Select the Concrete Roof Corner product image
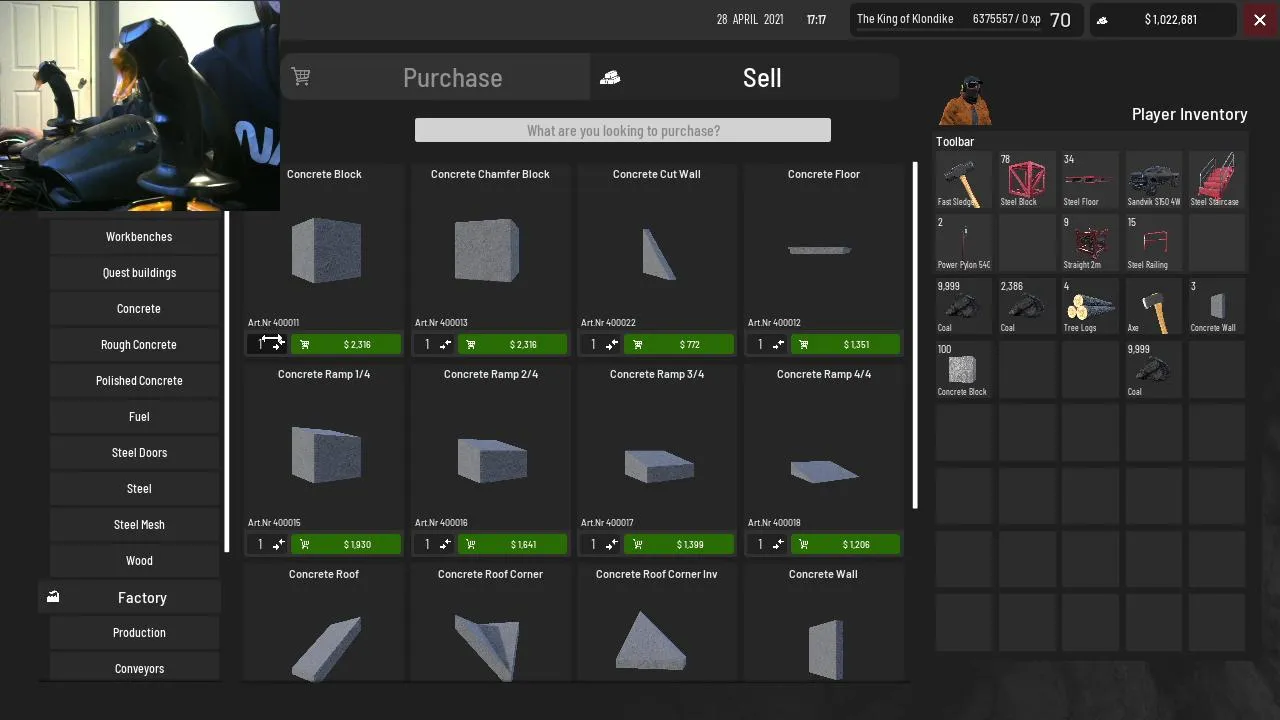 click(487, 647)
